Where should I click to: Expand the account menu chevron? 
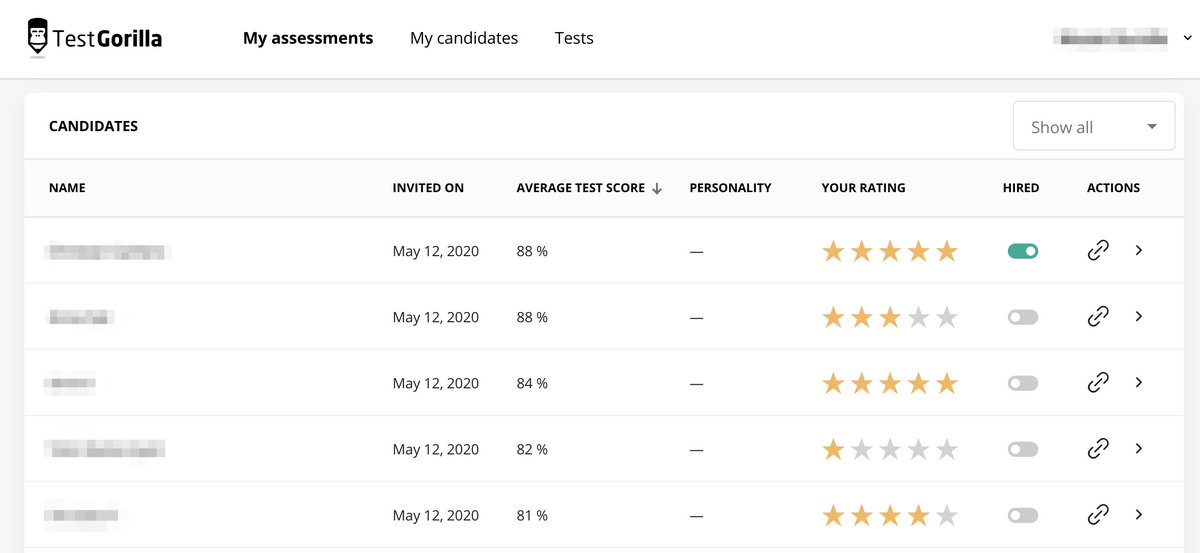[1187, 38]
